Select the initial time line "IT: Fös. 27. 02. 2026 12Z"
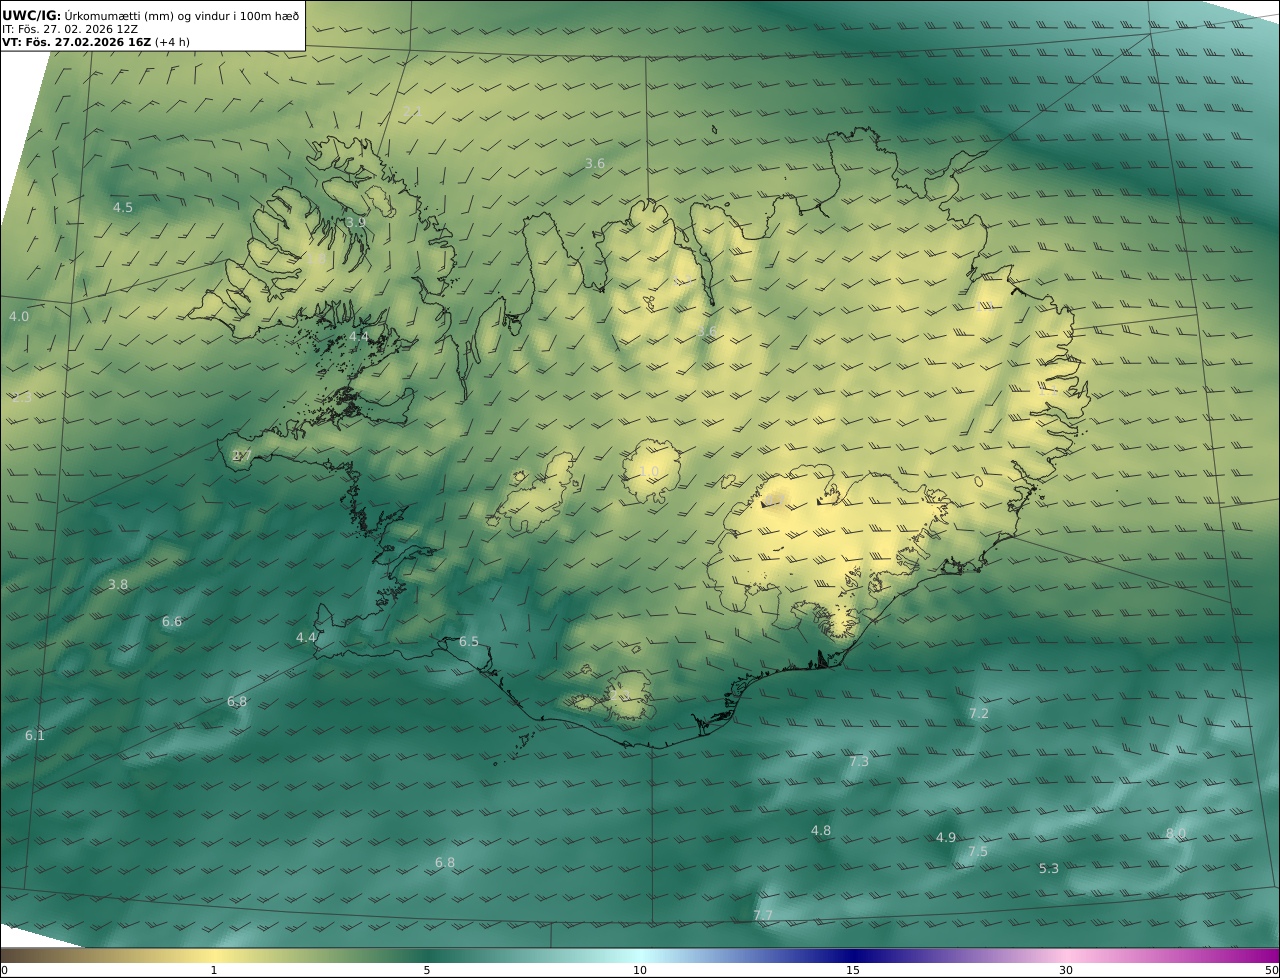The image size is (1280, 978). [x=69, y=29]
